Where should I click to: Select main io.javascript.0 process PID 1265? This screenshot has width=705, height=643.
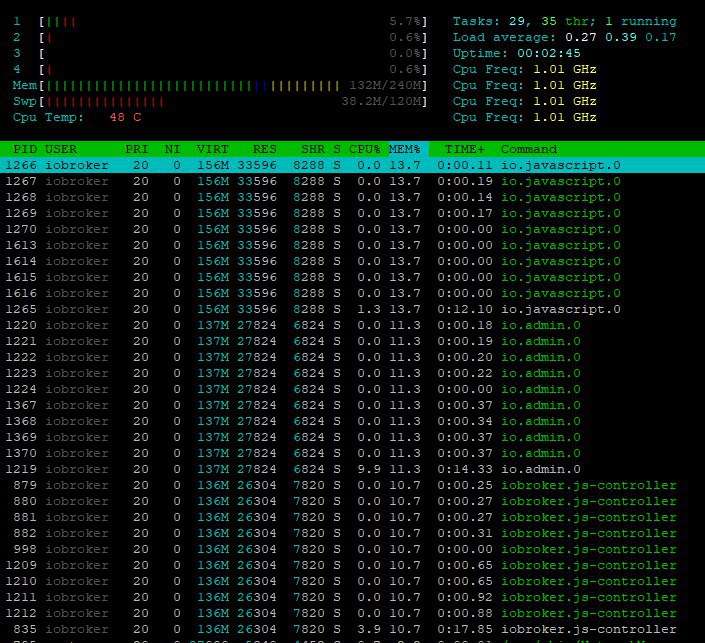352,309
